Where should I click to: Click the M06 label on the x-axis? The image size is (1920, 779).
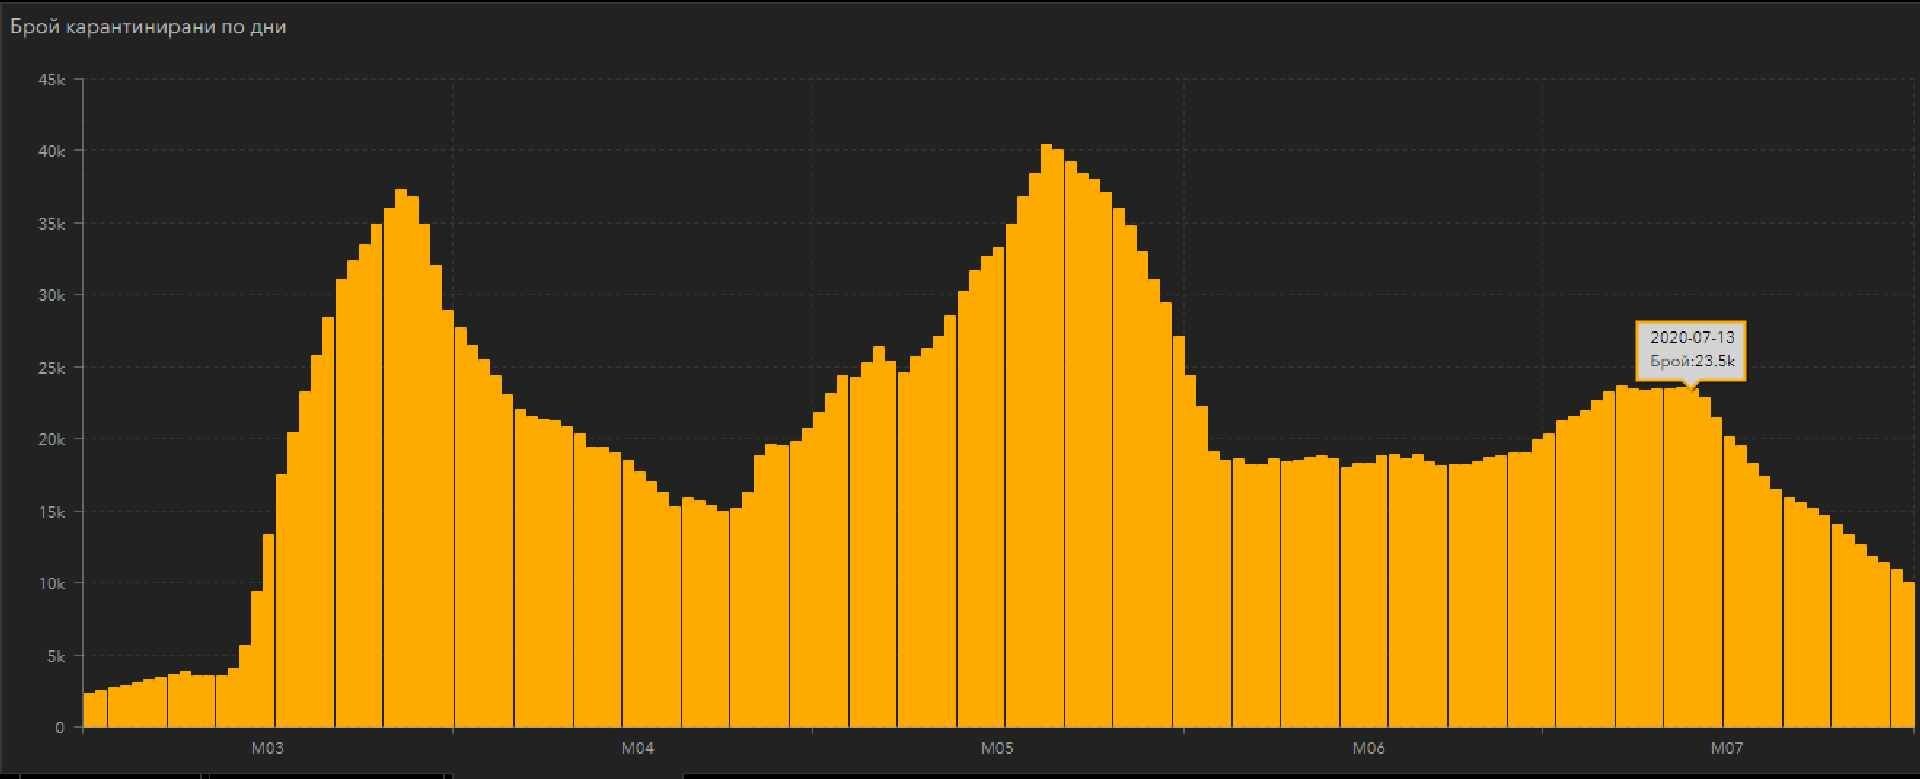click(1368, 748)
